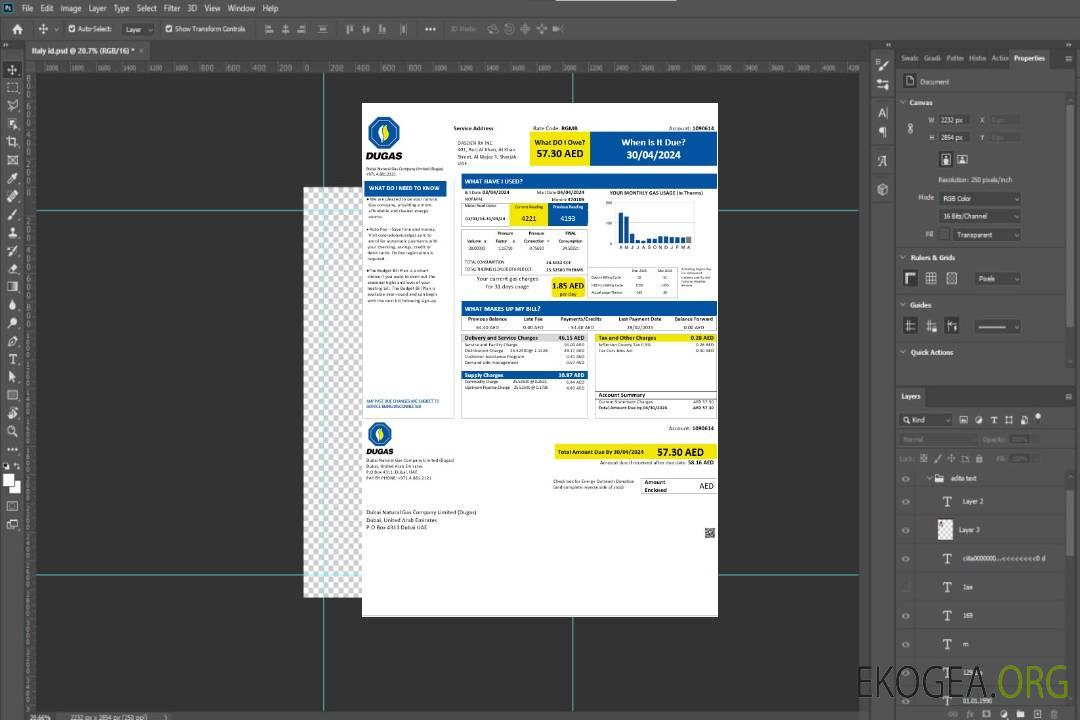Open the Filter menu
Screen dimensions: 1080x720
[172, 8]
